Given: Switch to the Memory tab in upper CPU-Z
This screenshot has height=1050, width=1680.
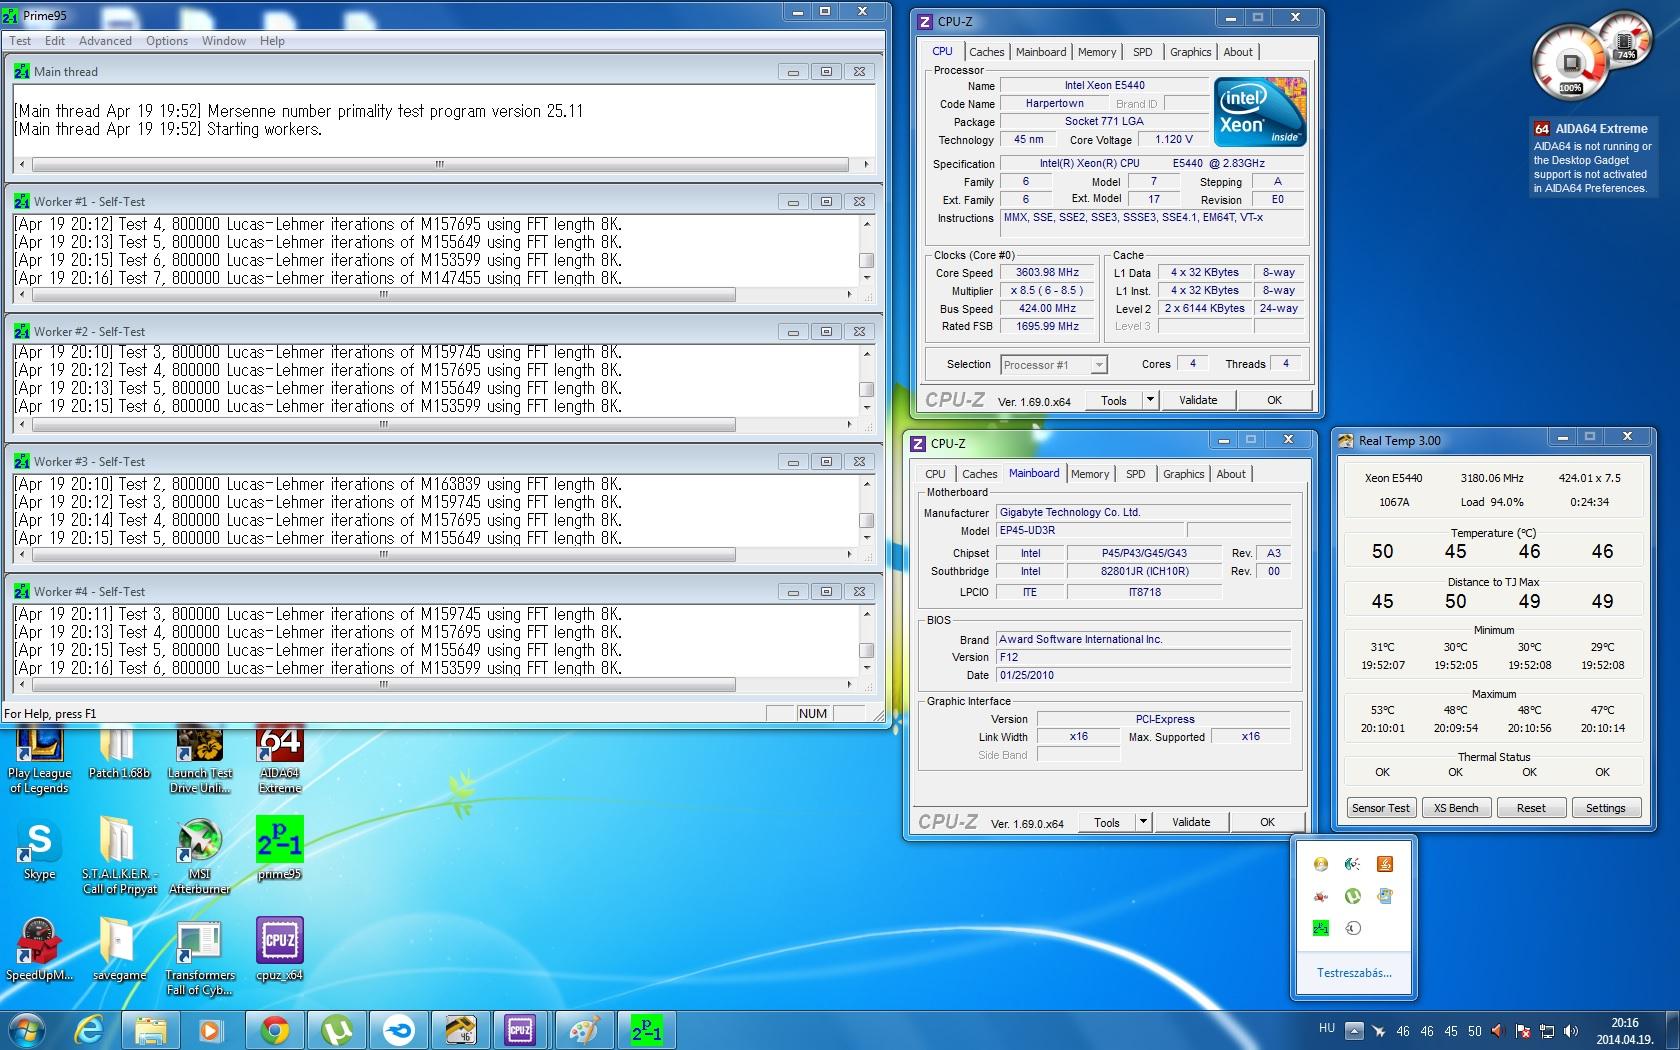Looking at the screenshot, I should (1096, 52).
